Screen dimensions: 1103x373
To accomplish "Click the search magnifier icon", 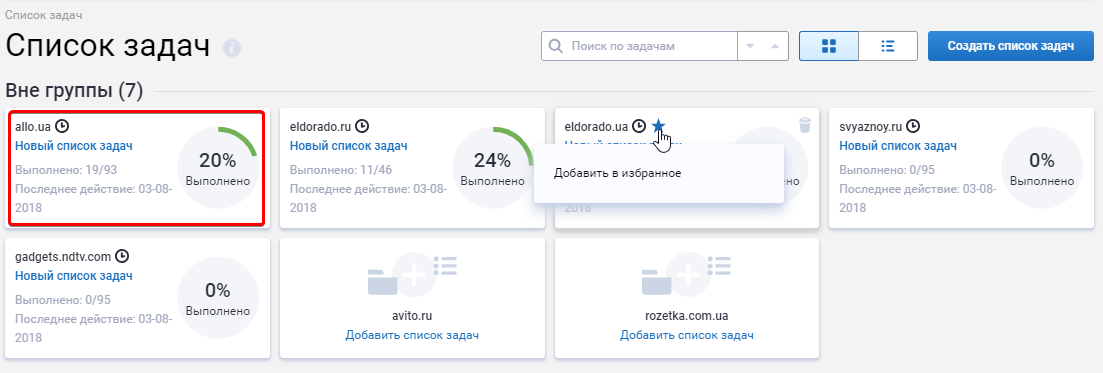I will (x=556, y=46).
